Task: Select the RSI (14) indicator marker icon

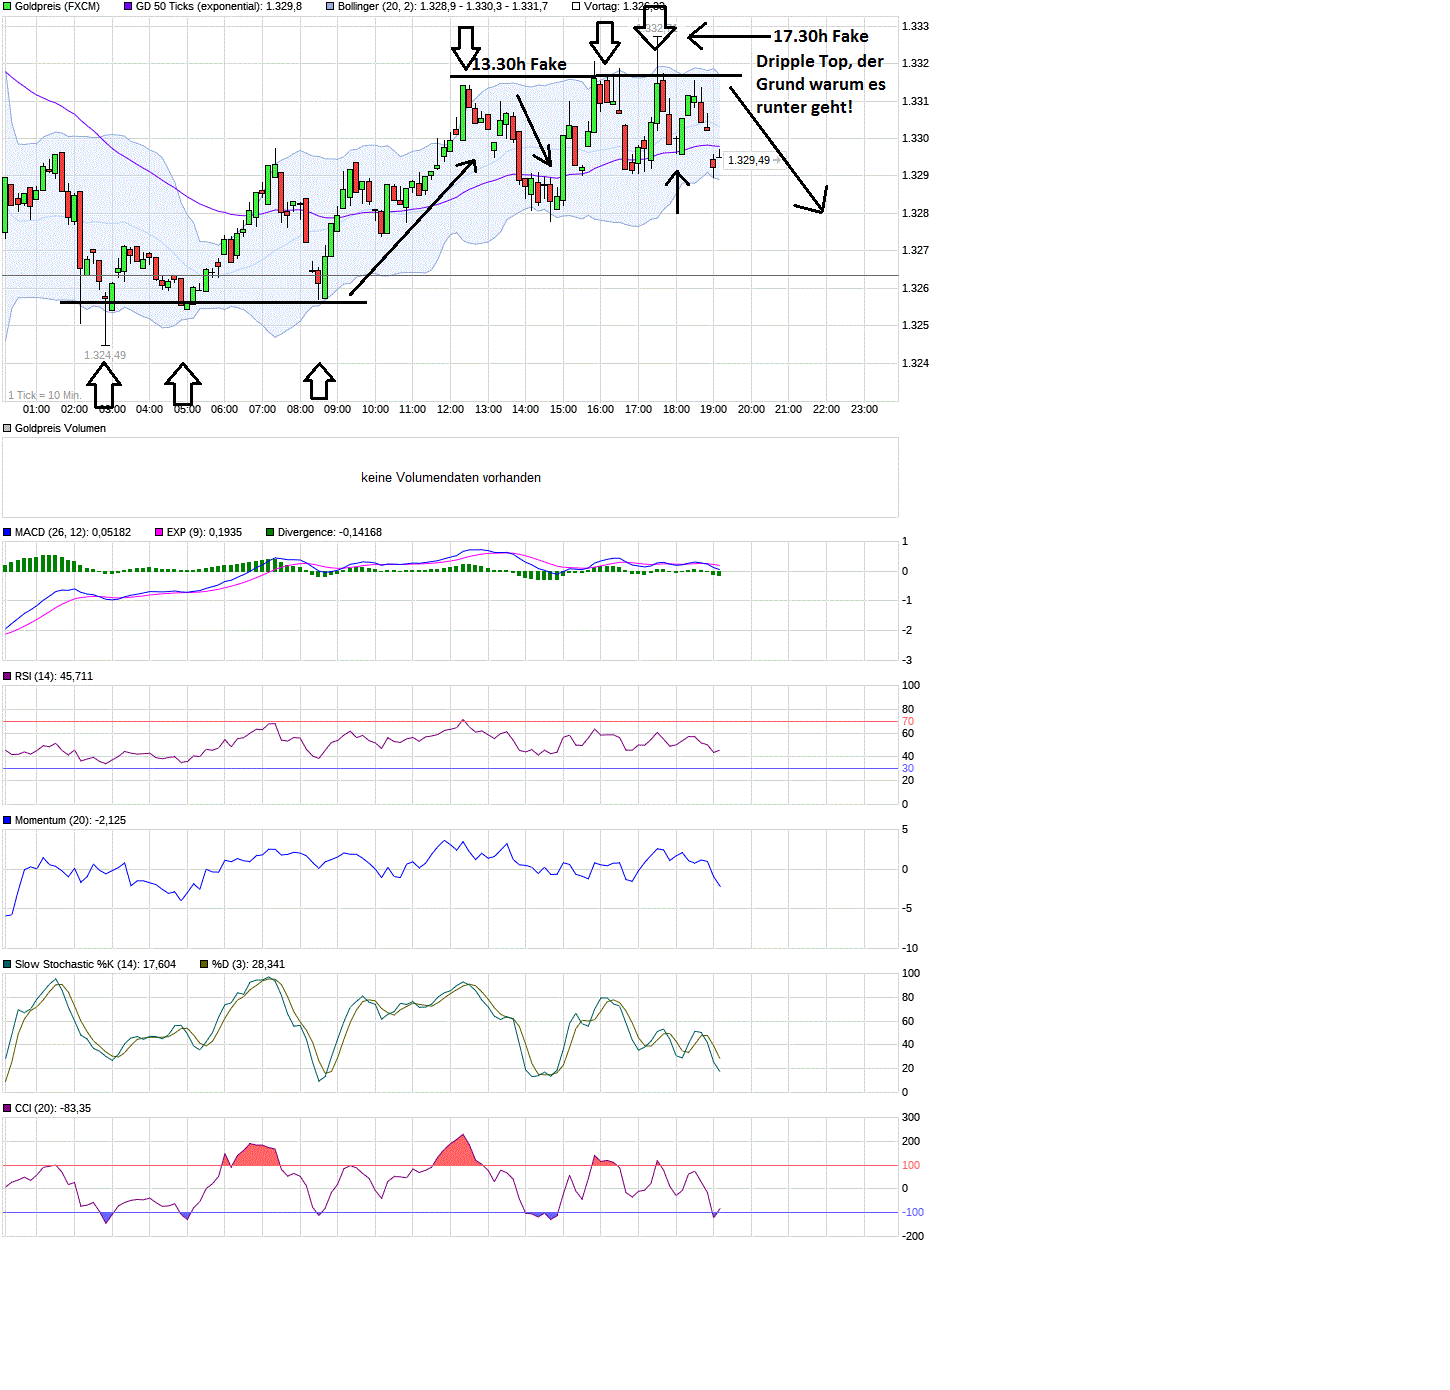Action: [7, 675]
